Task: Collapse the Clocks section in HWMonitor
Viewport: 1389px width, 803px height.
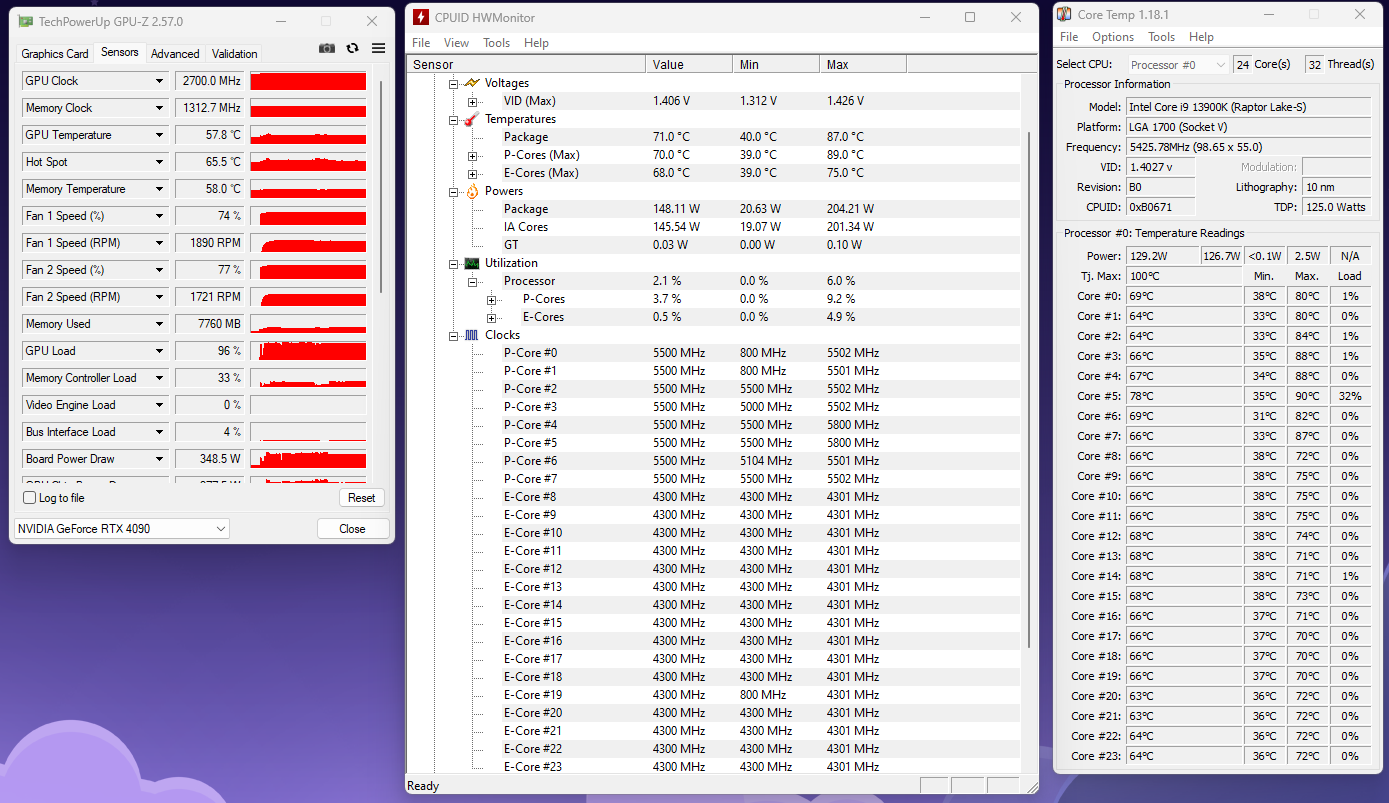Action: (453, 335)
